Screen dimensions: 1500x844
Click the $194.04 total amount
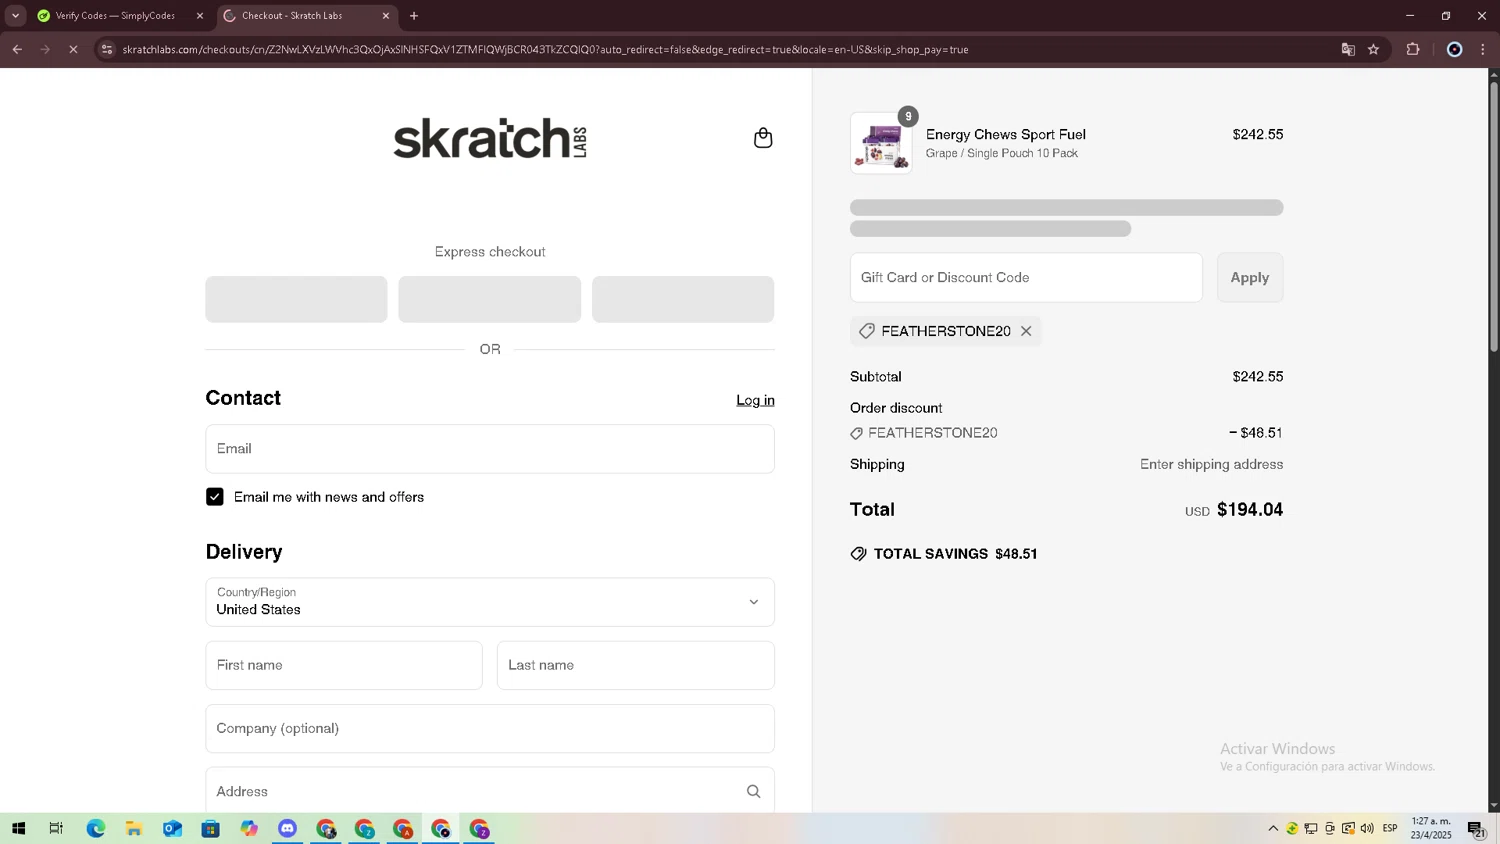(x=1250, y=510)
